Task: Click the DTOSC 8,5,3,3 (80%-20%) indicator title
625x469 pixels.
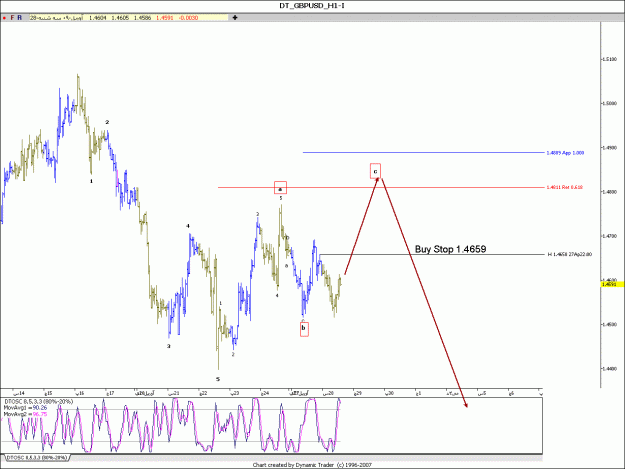Action: click(39, 402)
